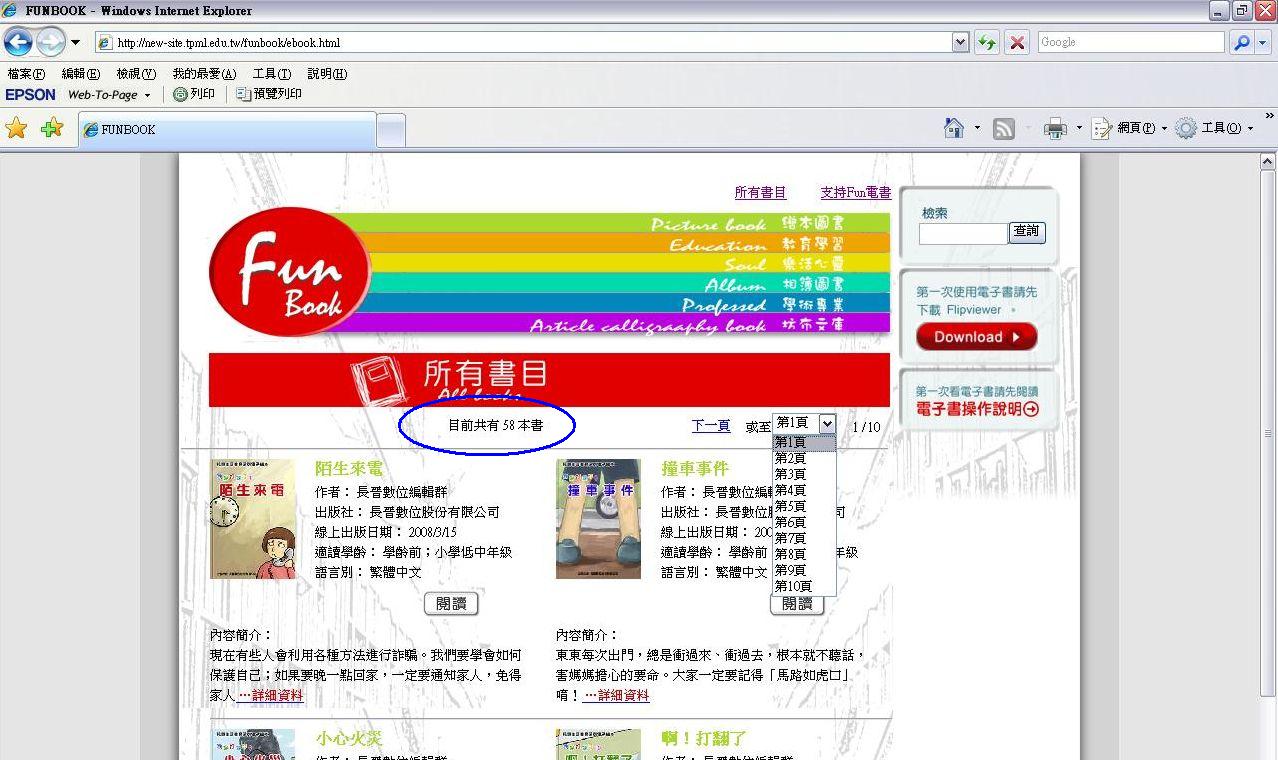The image size is (1278, 760).
Task: Open the Favorites Center star icon
Action: (x=16, y=128)
